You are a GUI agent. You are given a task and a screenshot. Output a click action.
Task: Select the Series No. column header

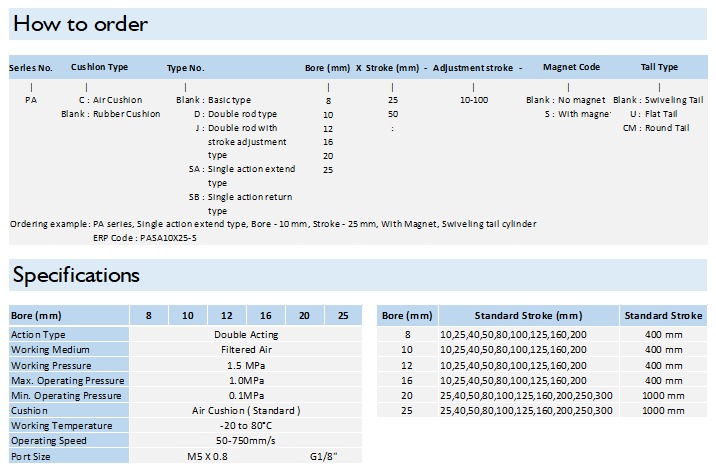(x=31, y=68)
